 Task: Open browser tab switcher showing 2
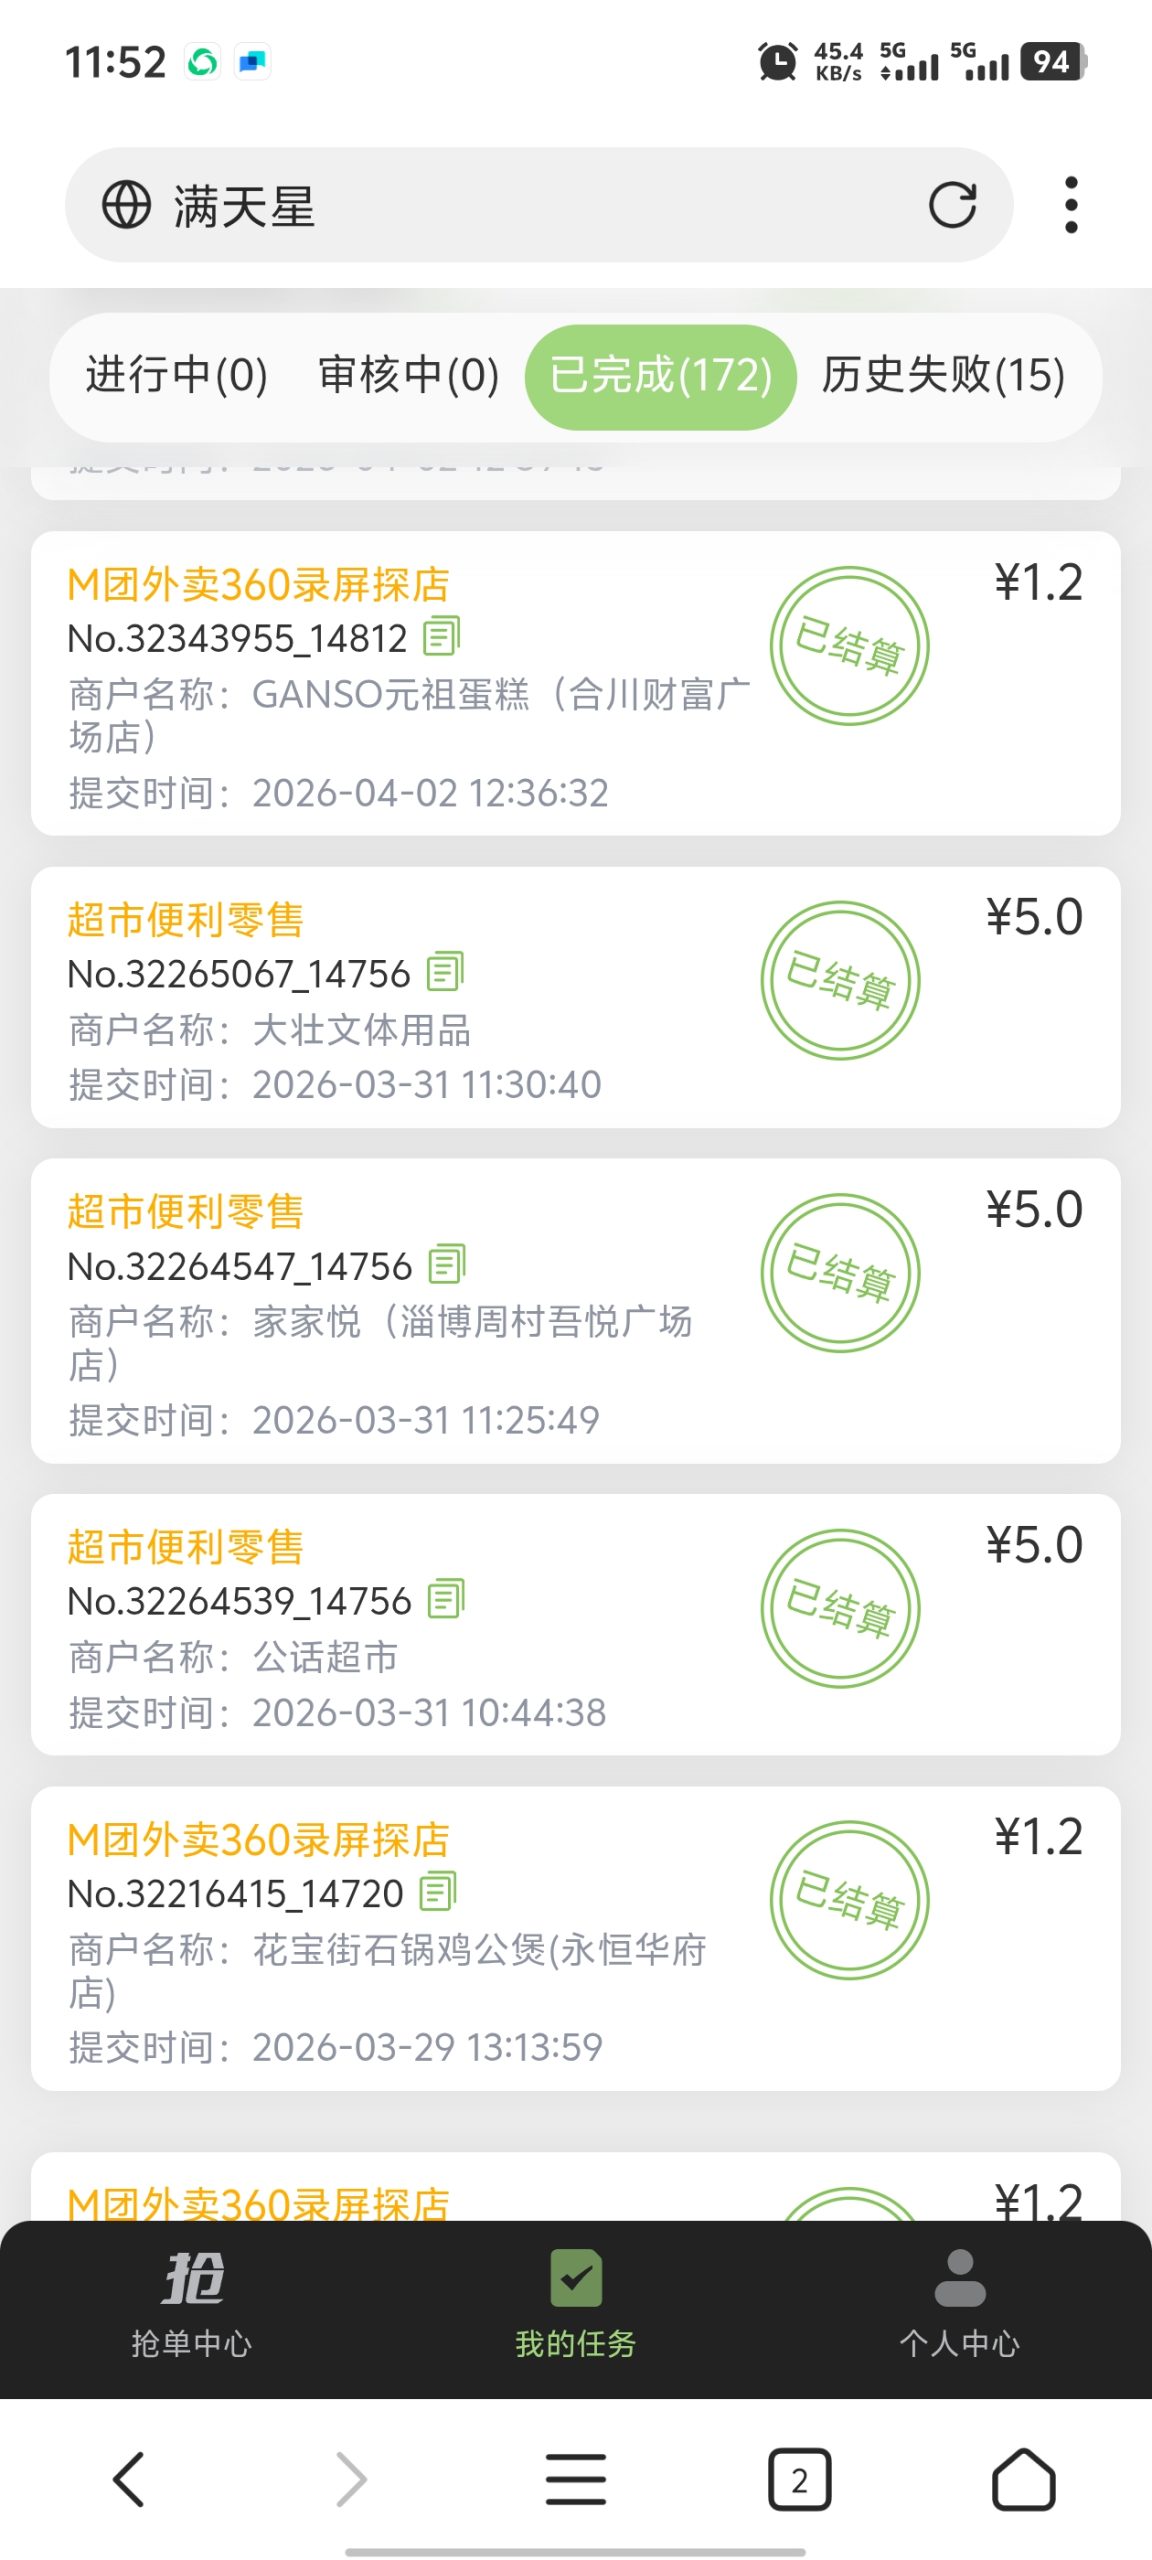pyautogui.click(x=799, y=2479)
